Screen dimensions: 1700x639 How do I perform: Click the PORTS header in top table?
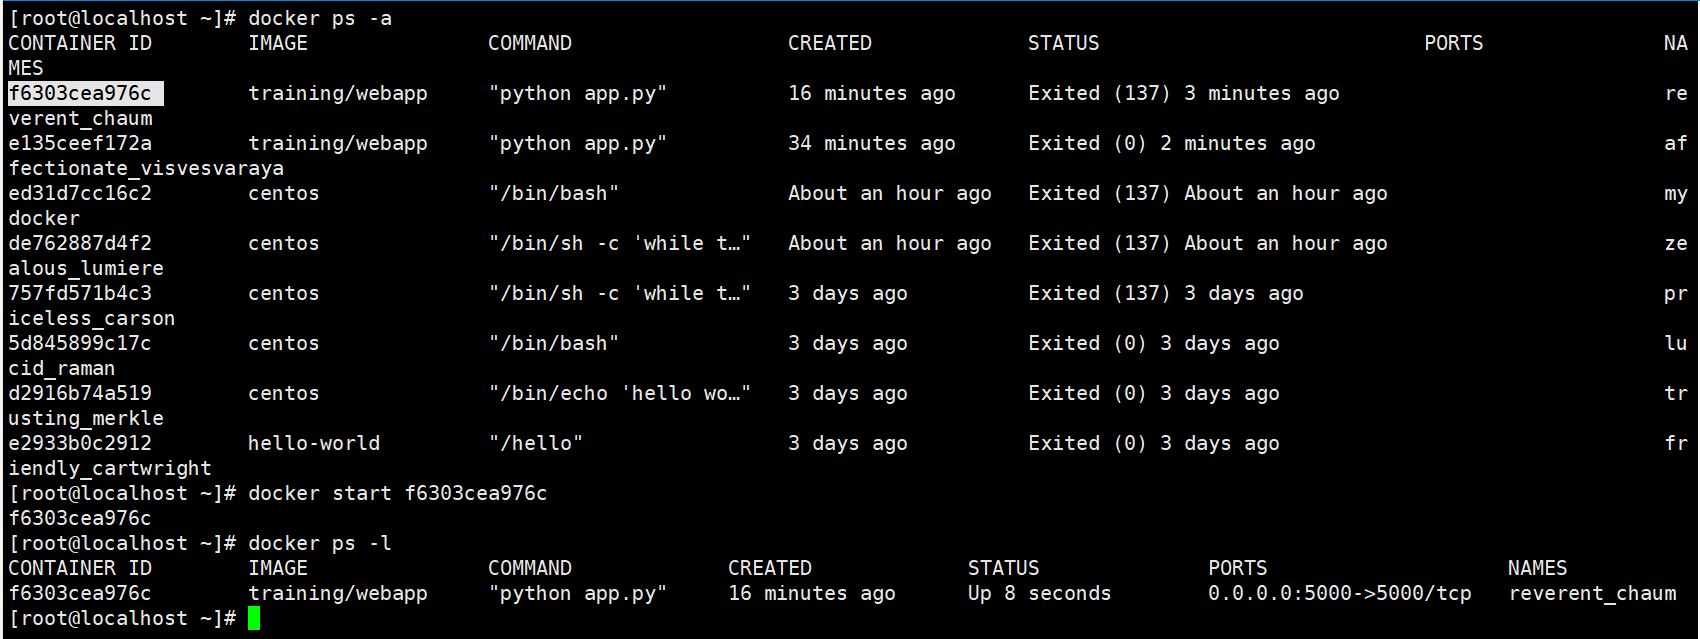(1453, 43)
